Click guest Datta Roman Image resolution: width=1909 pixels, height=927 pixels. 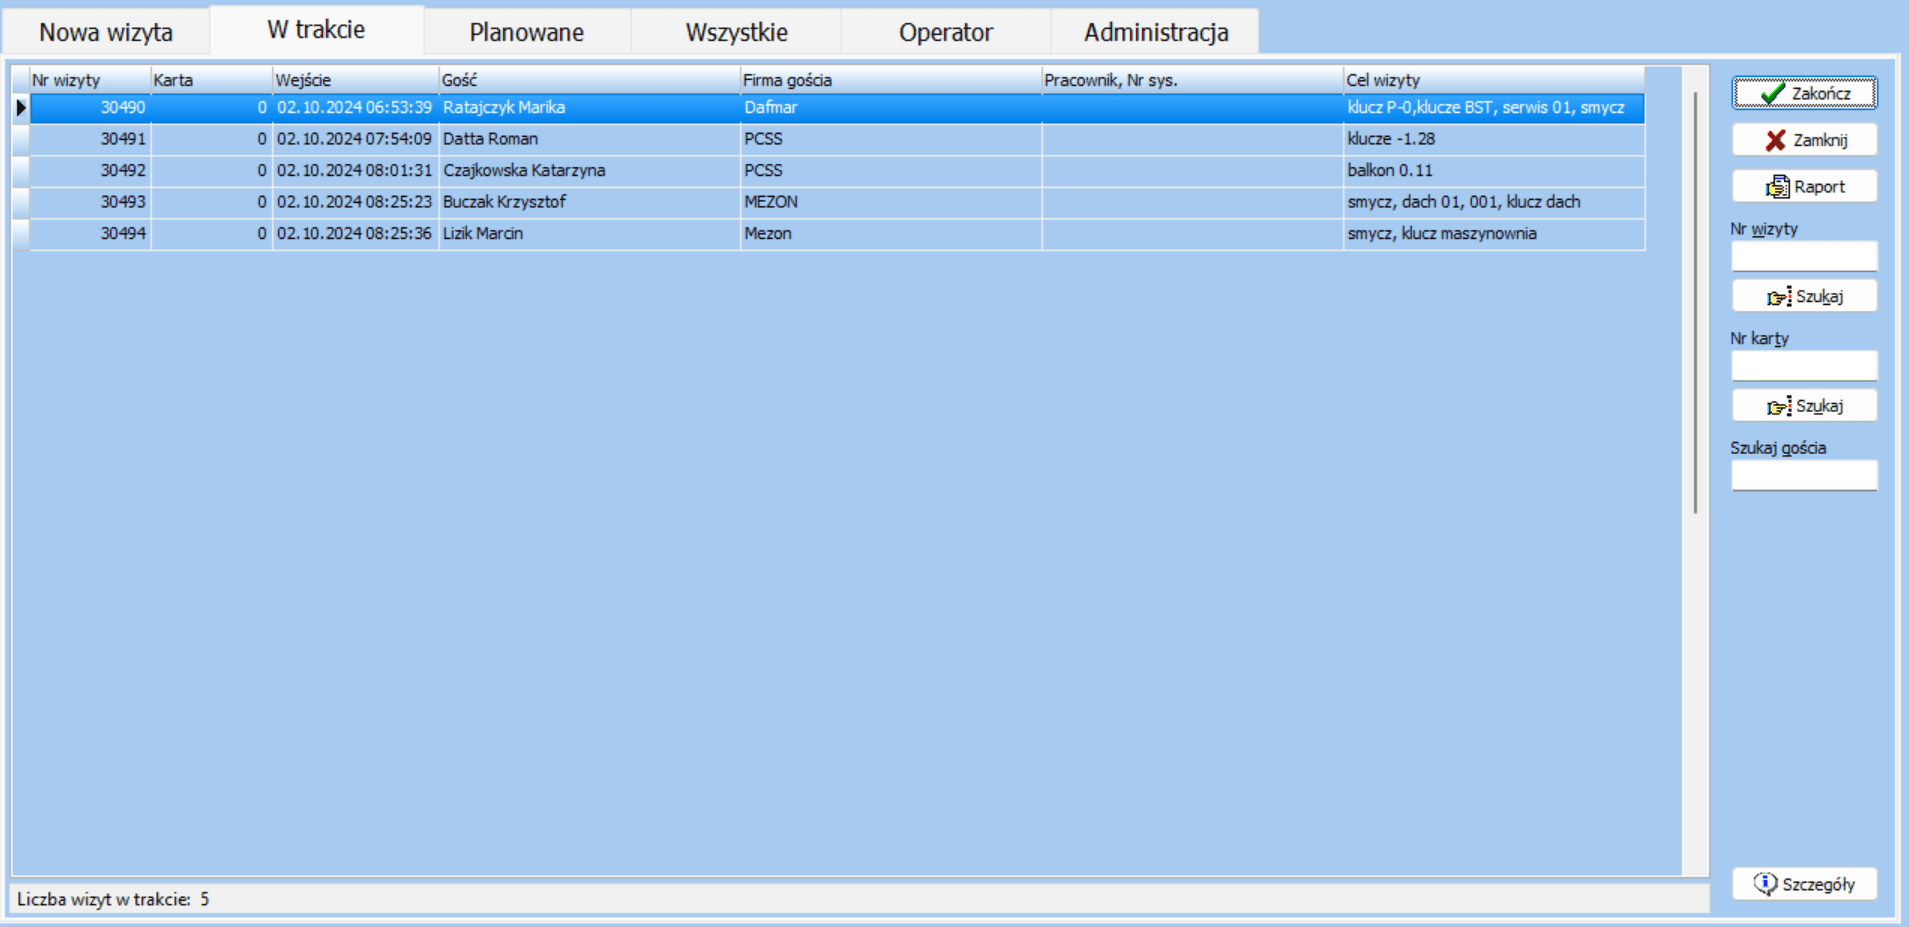click(490, 139)
